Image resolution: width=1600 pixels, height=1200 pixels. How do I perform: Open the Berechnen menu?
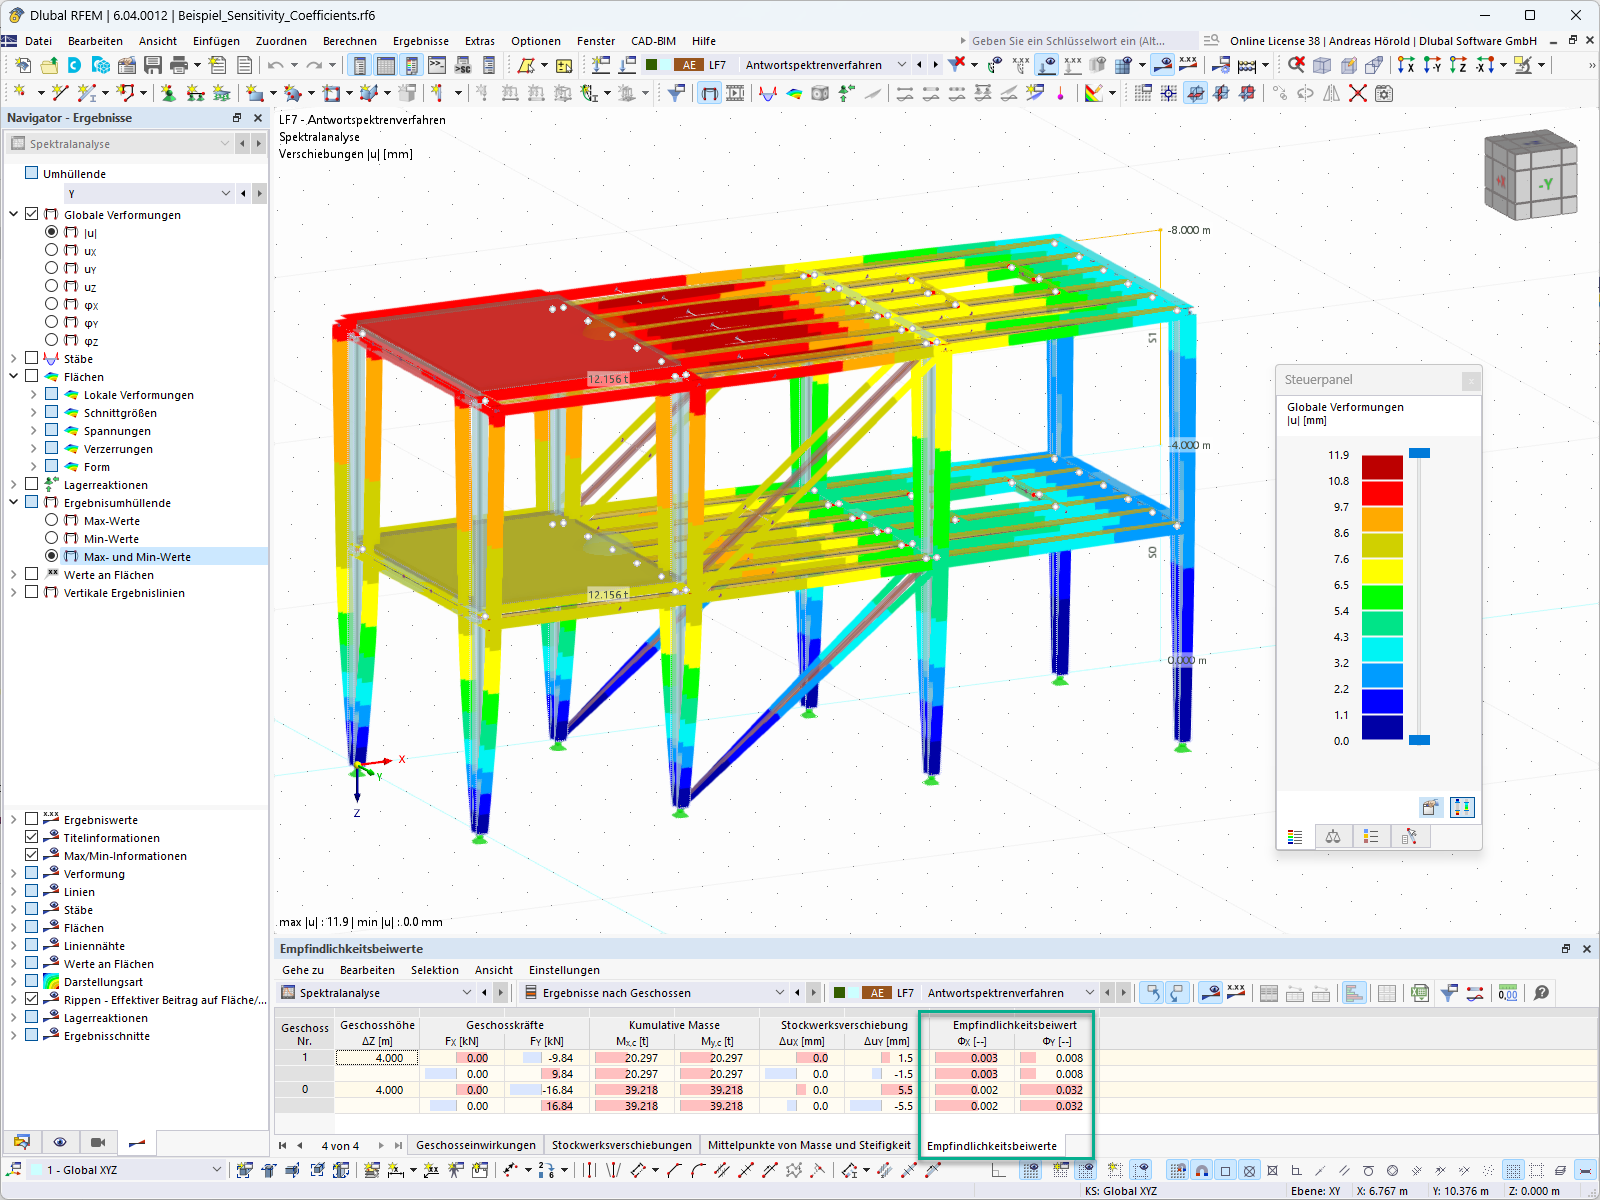click(350, 41)
